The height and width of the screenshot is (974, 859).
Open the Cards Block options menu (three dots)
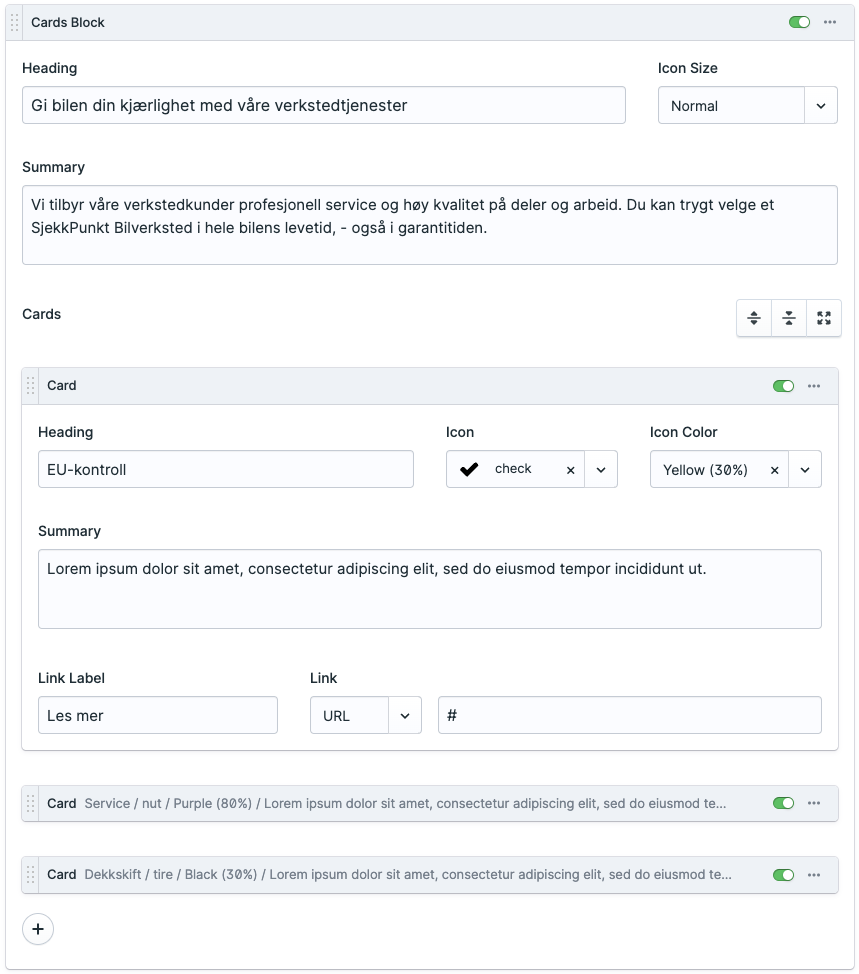[830, 22]
